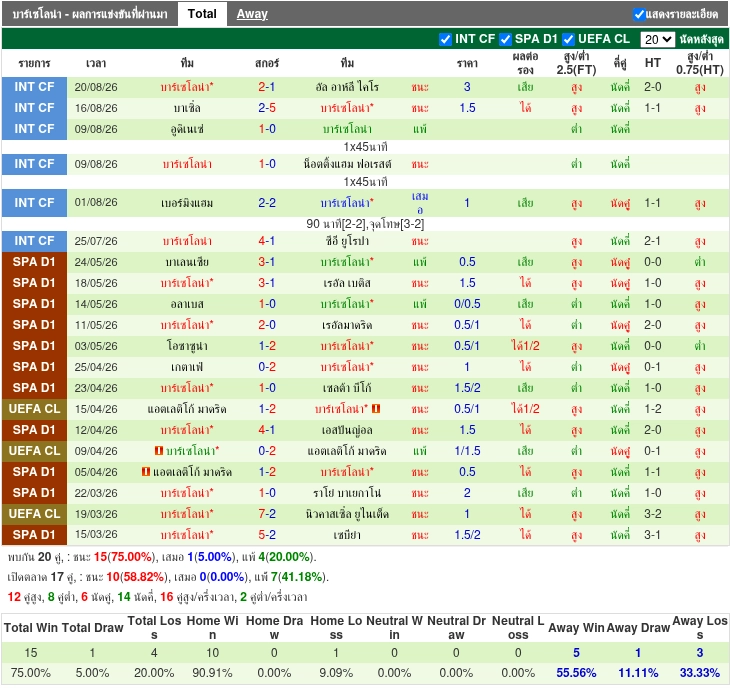Click the 0.75(HT) over/under column header
The image size is (730, 691).
pos(700,63)
